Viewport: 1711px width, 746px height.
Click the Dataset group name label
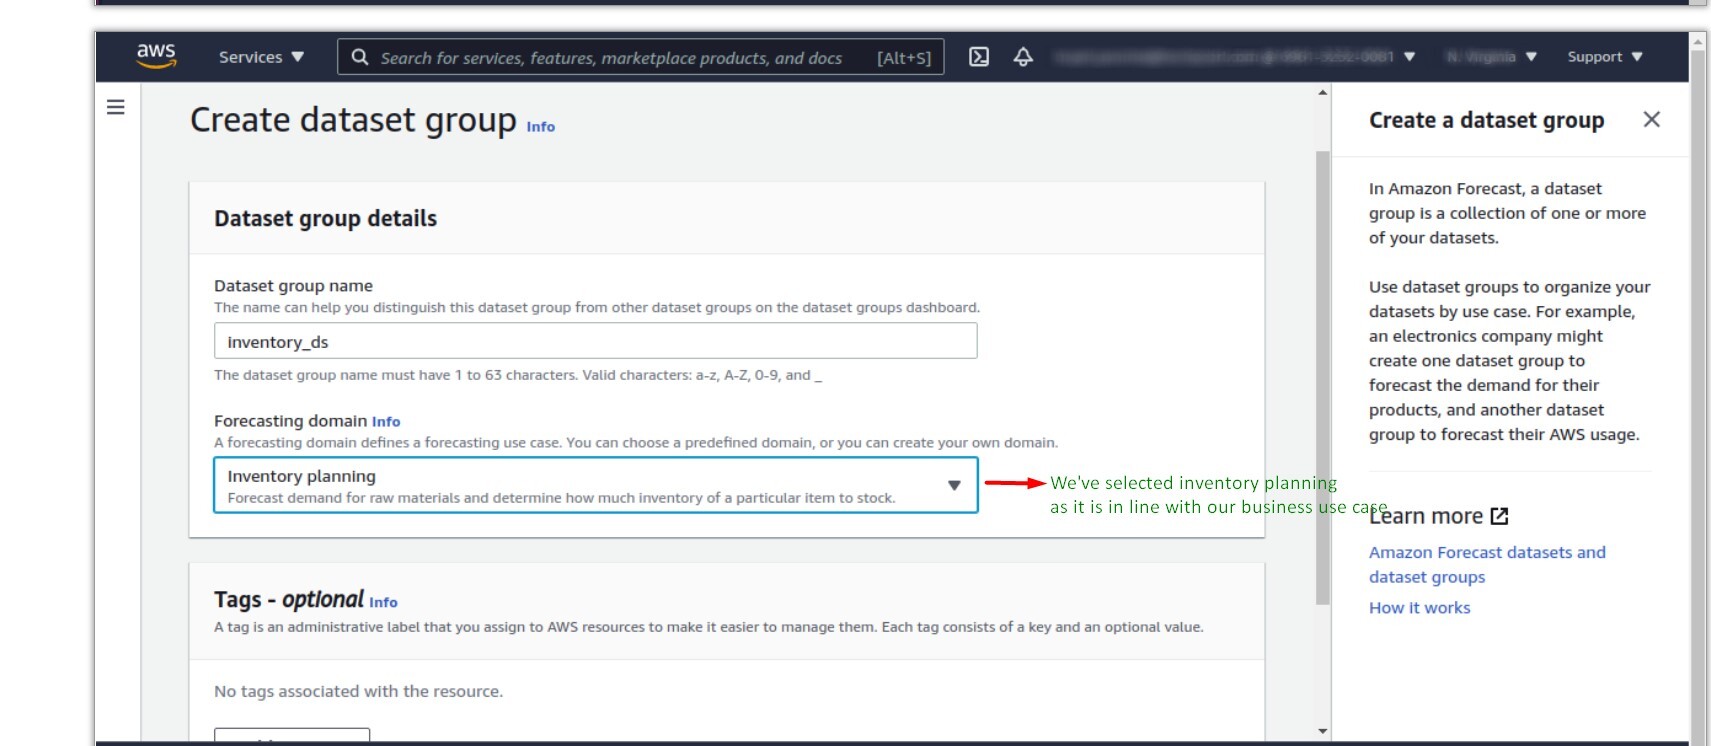(294, 286)
